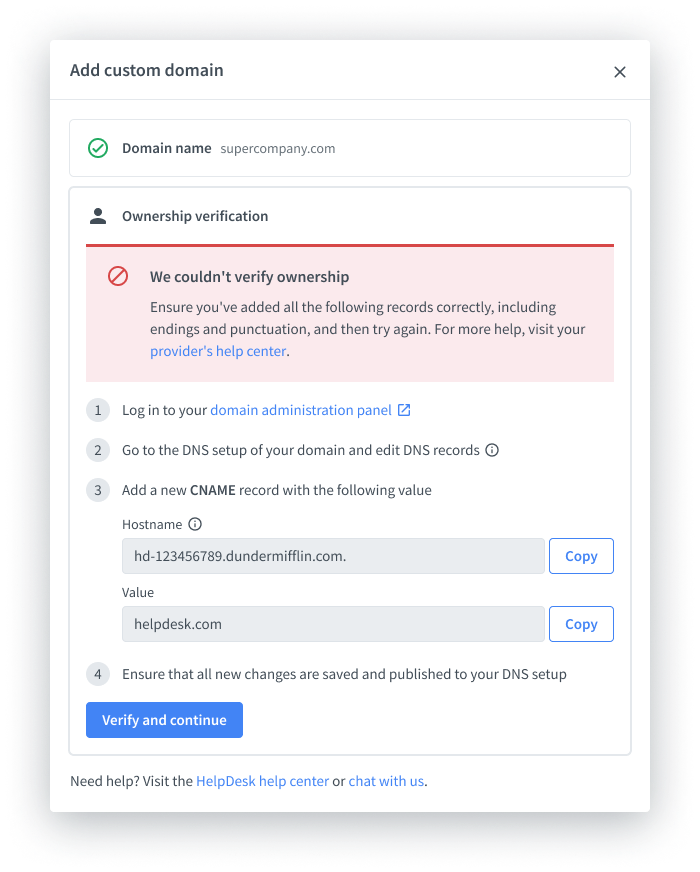Close the Add custom domain dialog
Viewport: 700px width, 872px height.
coord(619,72)
